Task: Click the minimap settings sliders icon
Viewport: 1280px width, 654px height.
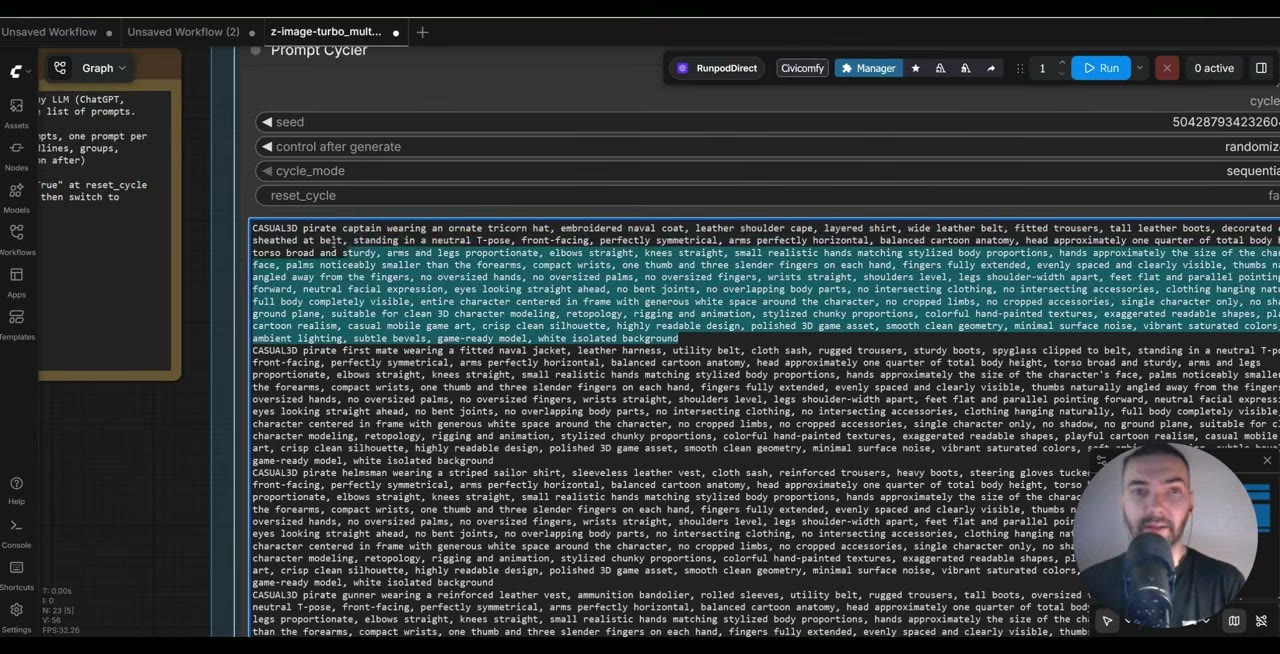Action: coord(1101,461)
